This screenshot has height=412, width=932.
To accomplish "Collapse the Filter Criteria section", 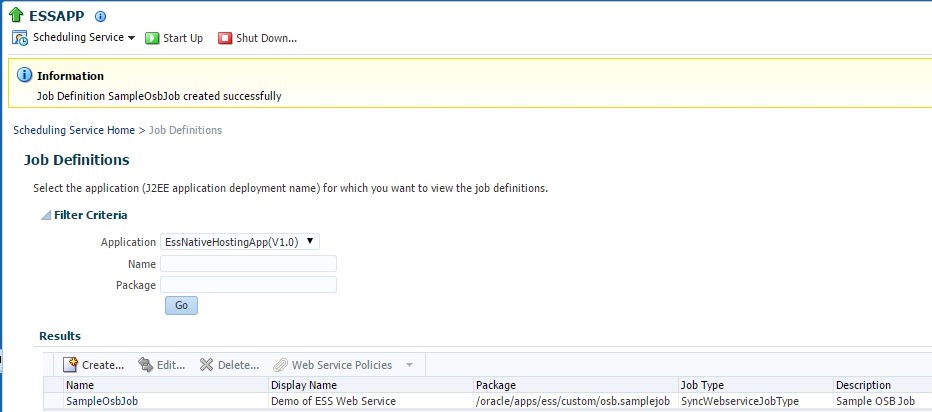I will (45, 215).
